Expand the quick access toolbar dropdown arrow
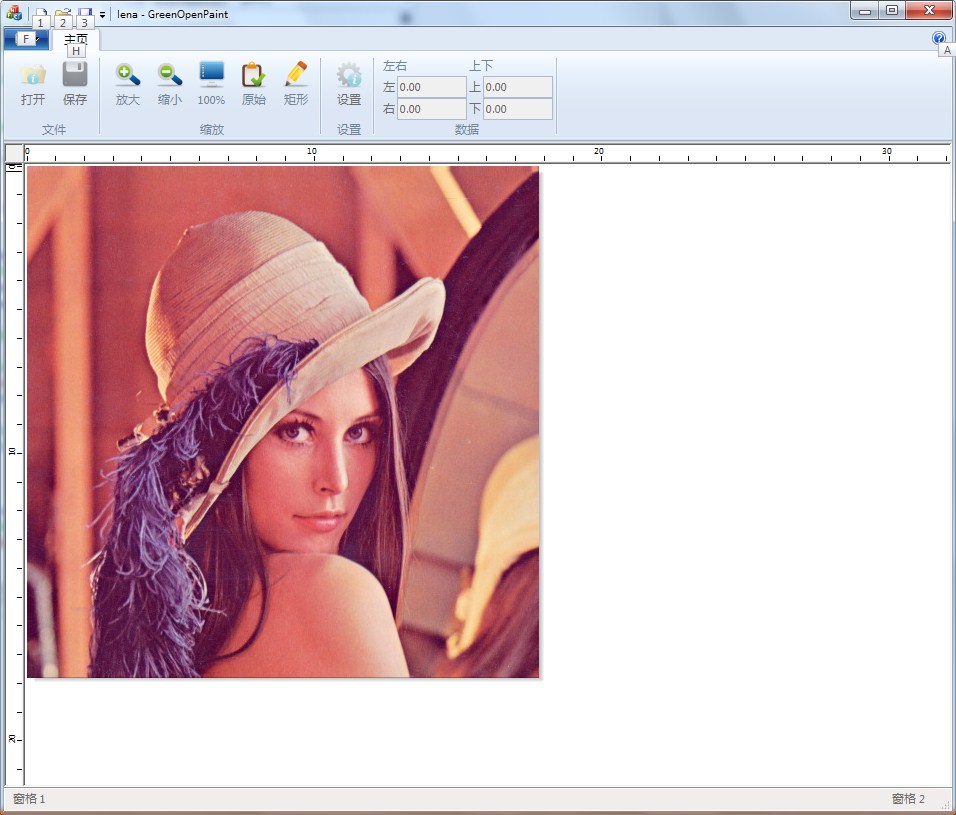This screenshot has width=956, height=815. click(102, 15)
